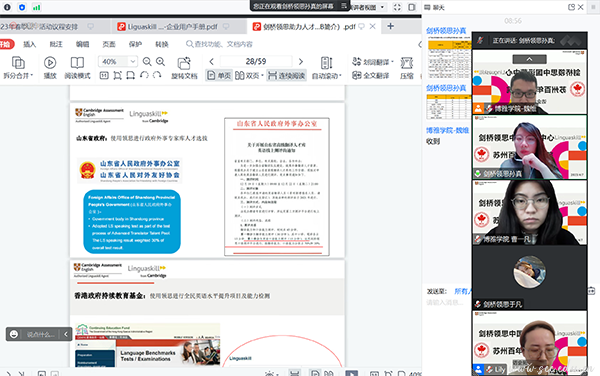Screen dimensions: 600x376
Task: Switch to the 活动议程安排 document tab
Action: point(46,26)
